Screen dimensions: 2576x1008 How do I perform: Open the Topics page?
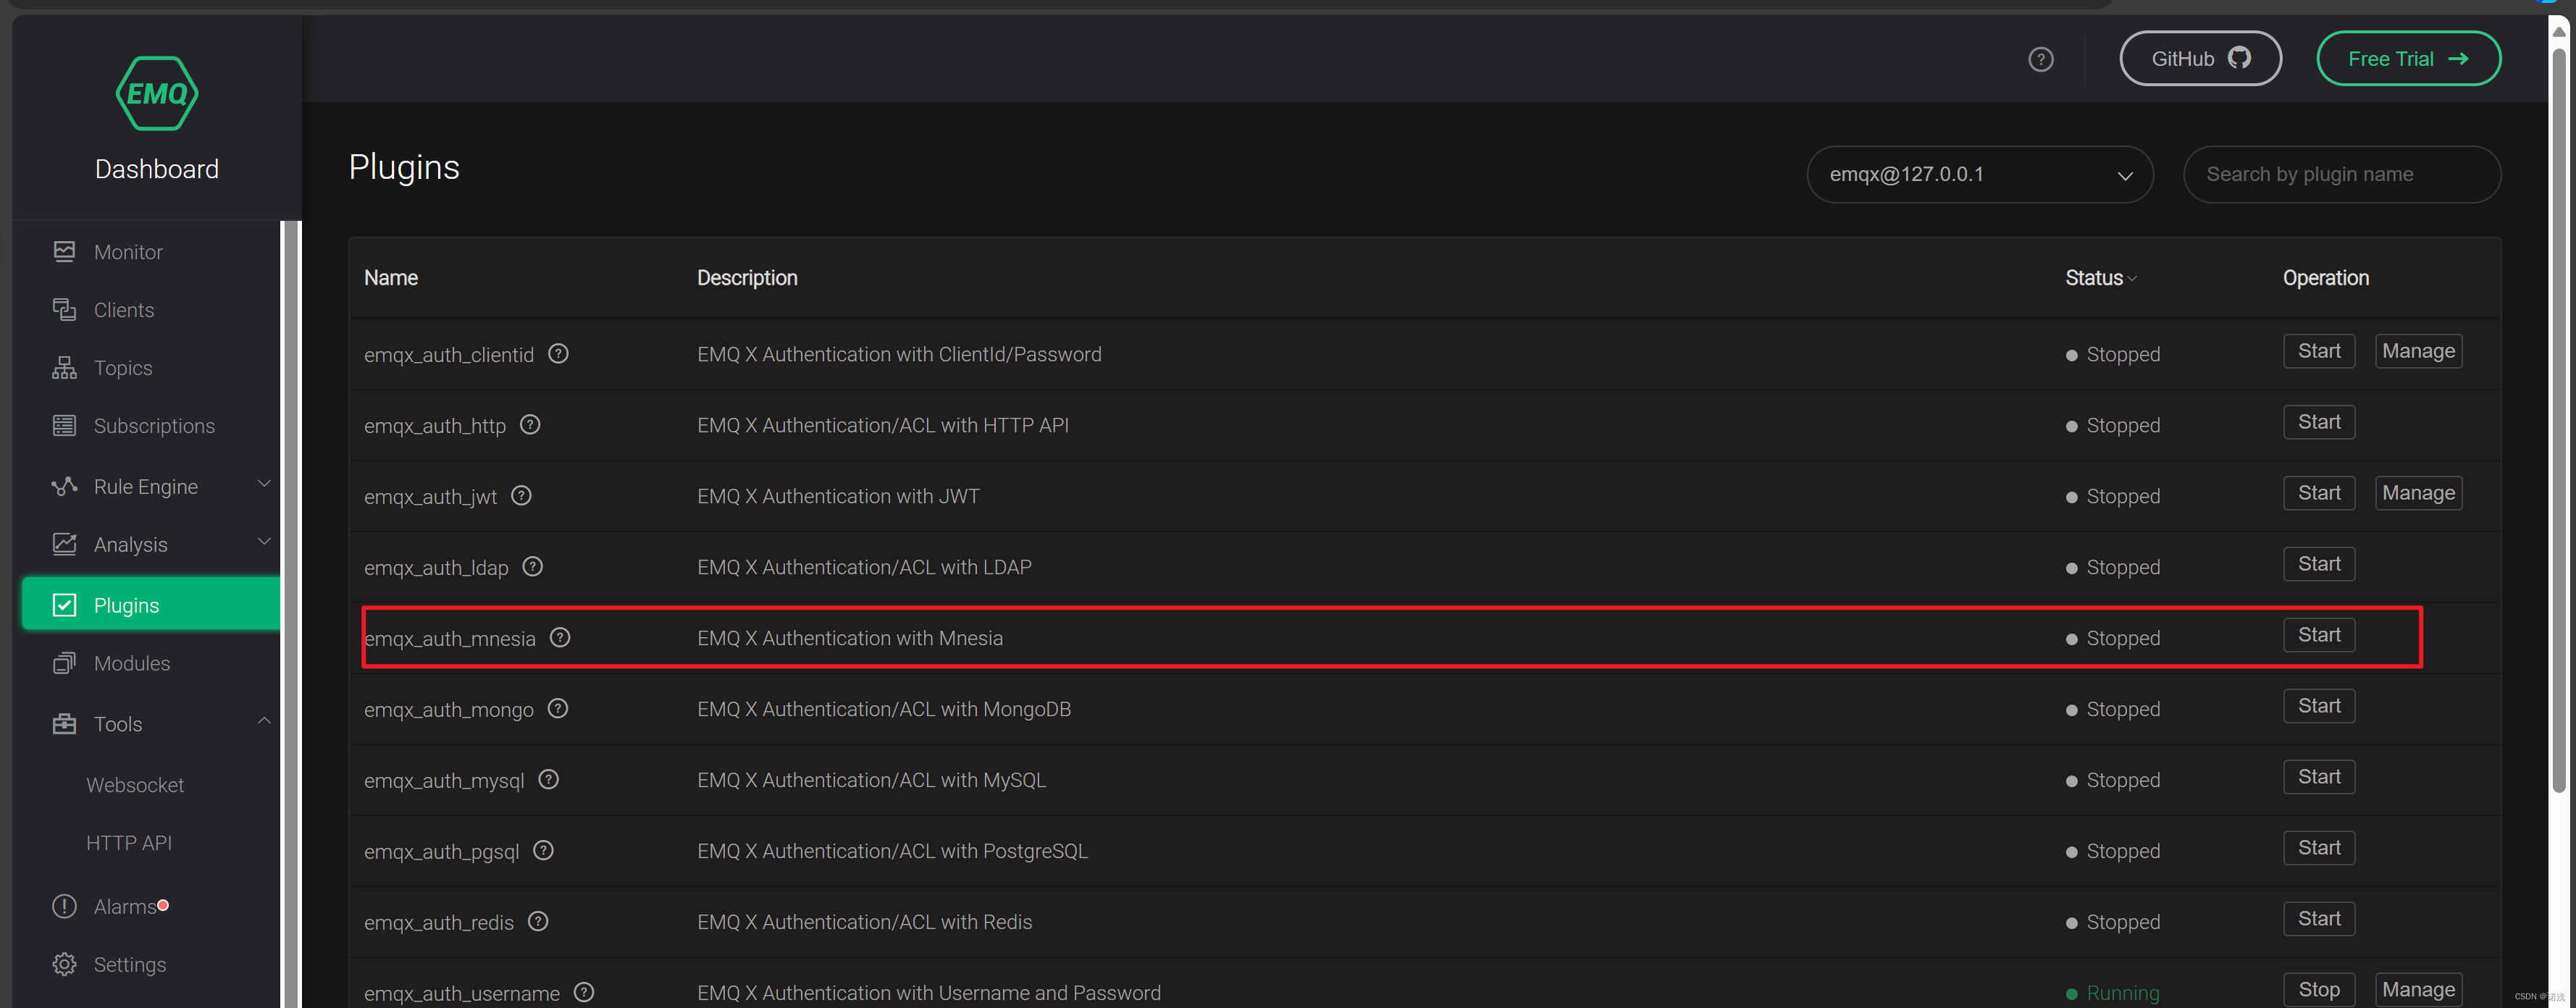tap(123, 368)
